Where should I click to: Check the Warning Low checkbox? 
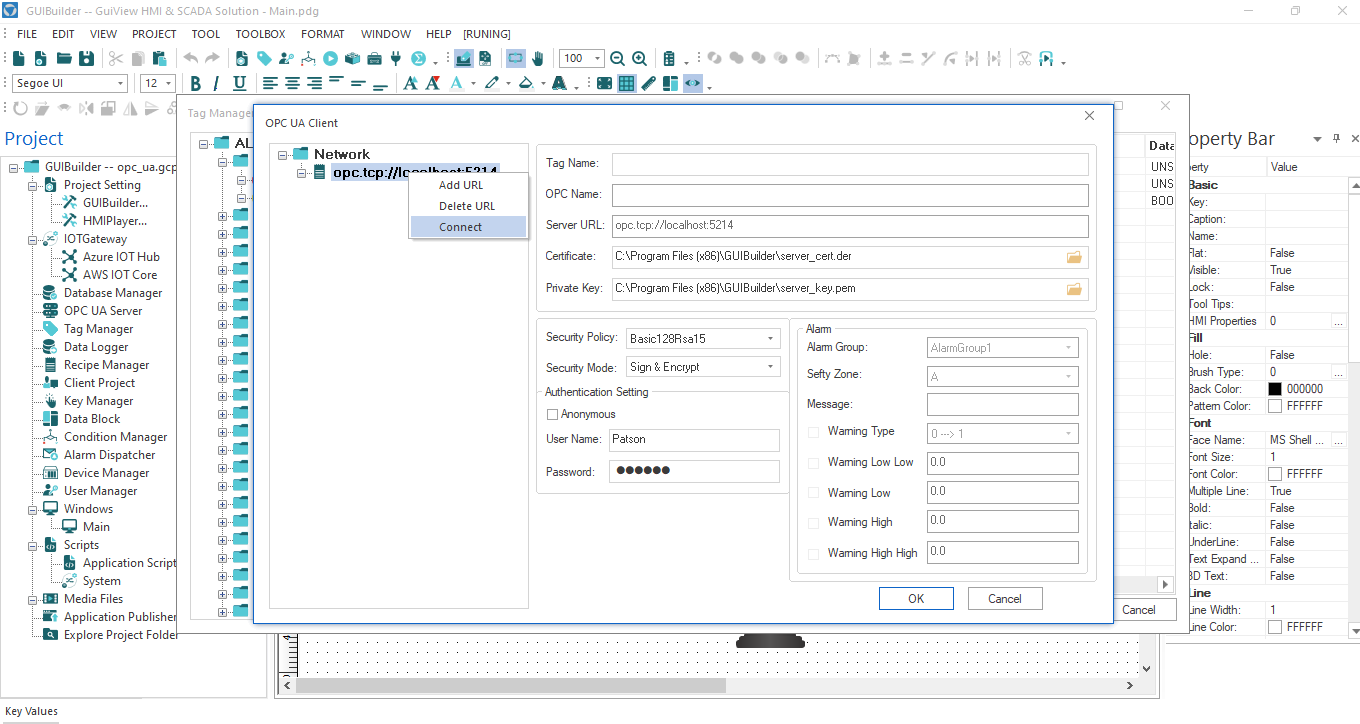point(813,493)
